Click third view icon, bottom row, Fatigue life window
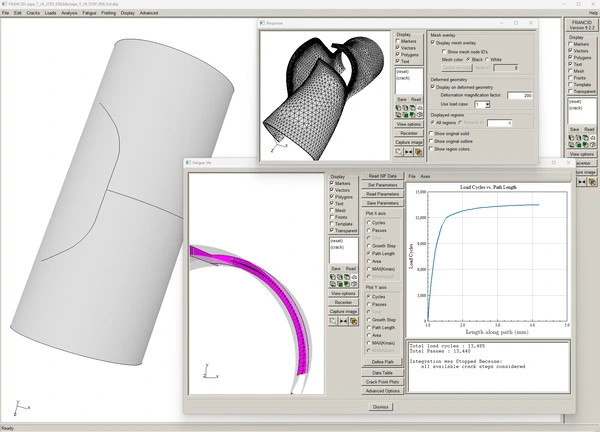Image resolution: width=600 pixels, height=432 pixels. [x=347, y=284]
